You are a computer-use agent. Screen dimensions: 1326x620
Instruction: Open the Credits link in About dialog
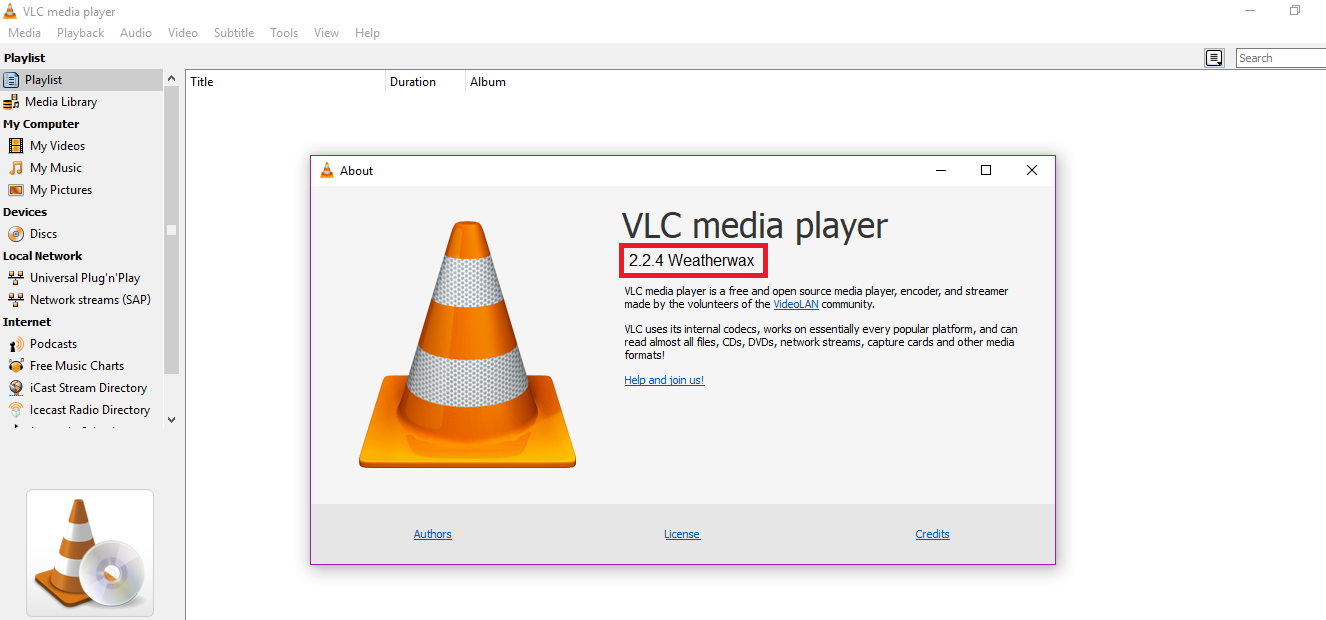(932, 534)
